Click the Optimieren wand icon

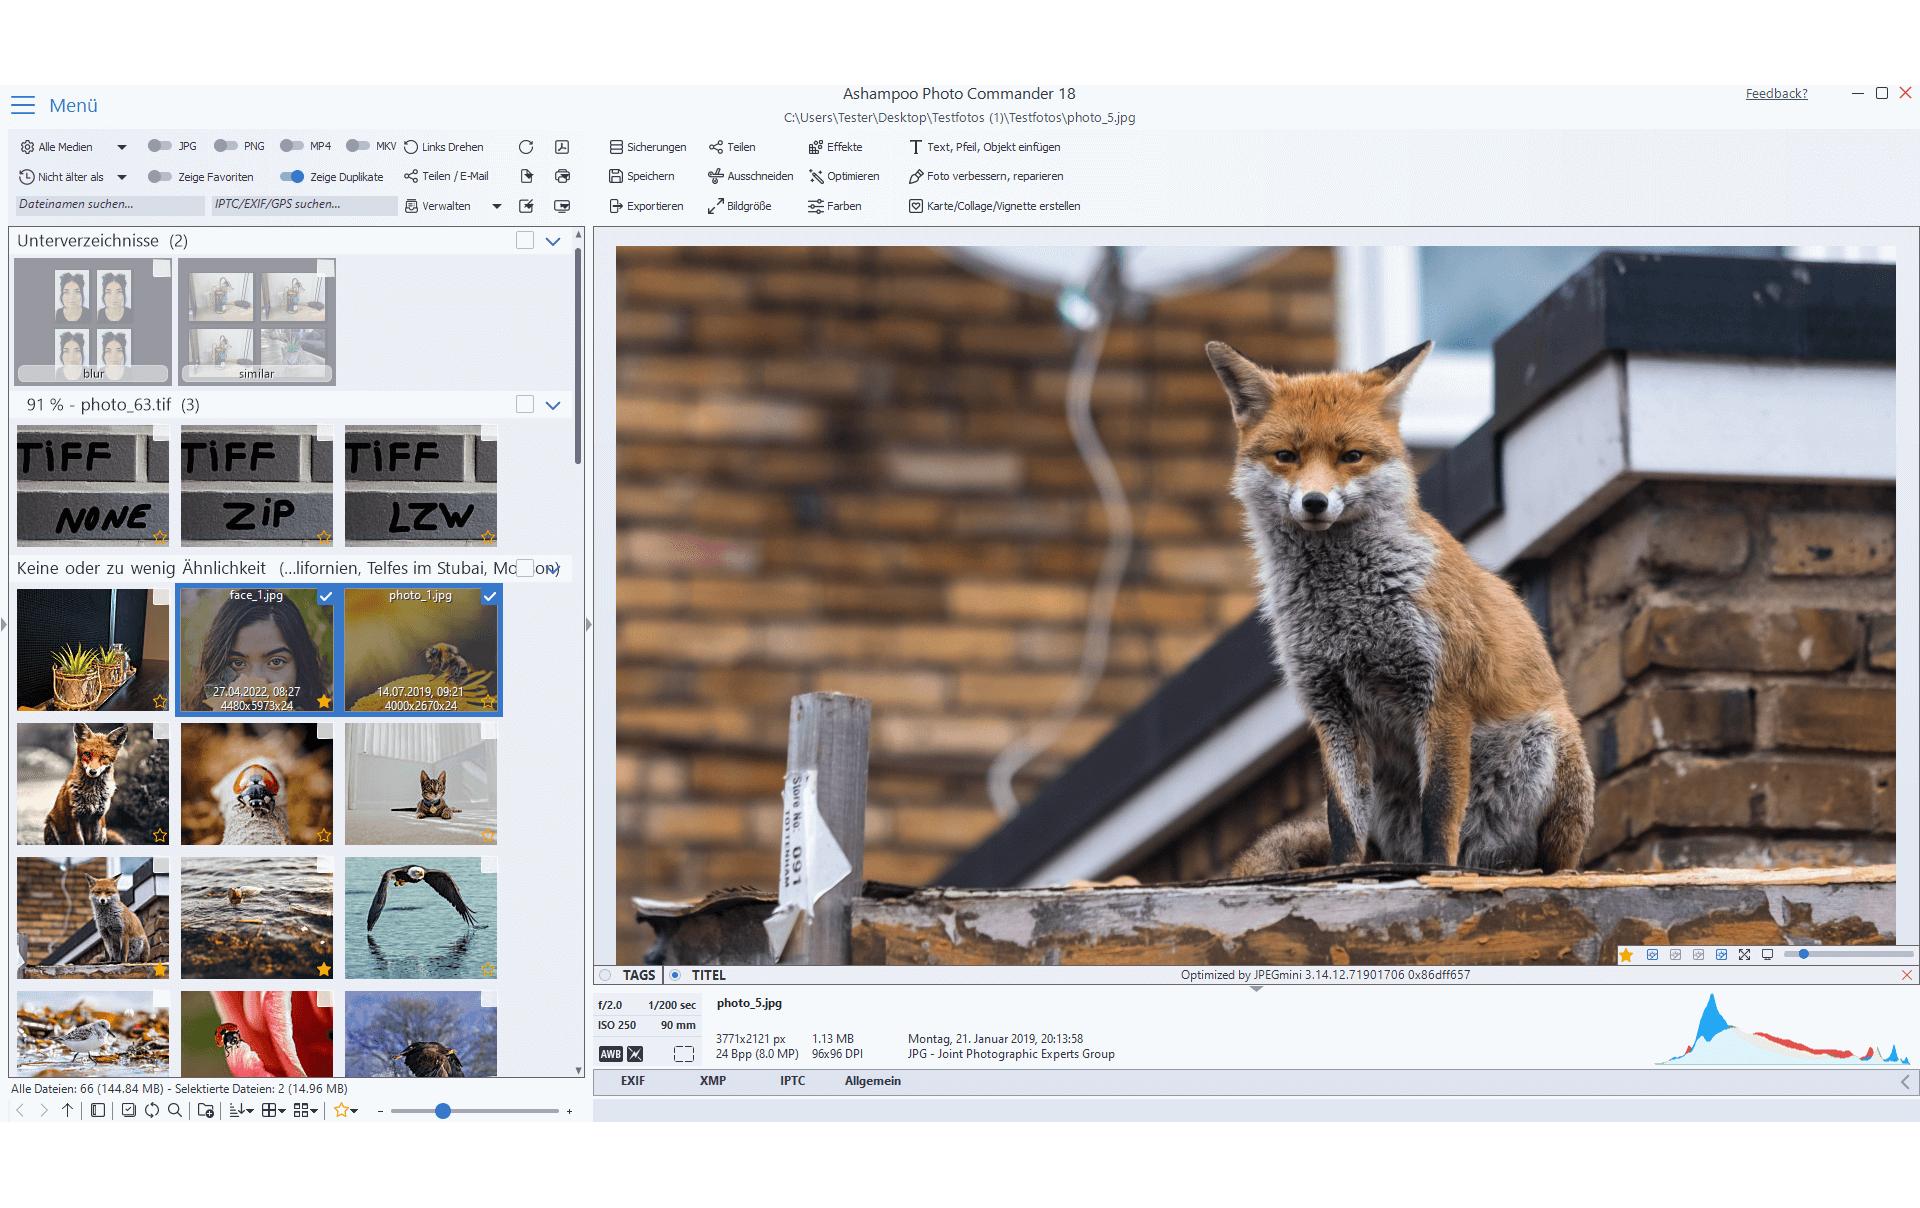pos(816,176)
